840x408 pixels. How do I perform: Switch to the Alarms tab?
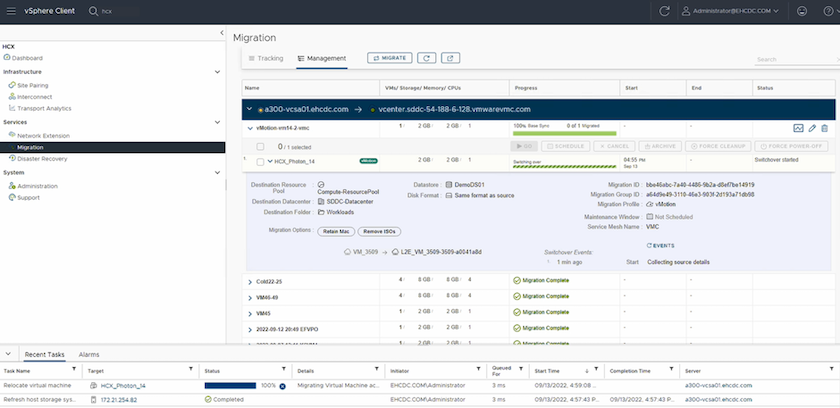[x=89, y=354]
